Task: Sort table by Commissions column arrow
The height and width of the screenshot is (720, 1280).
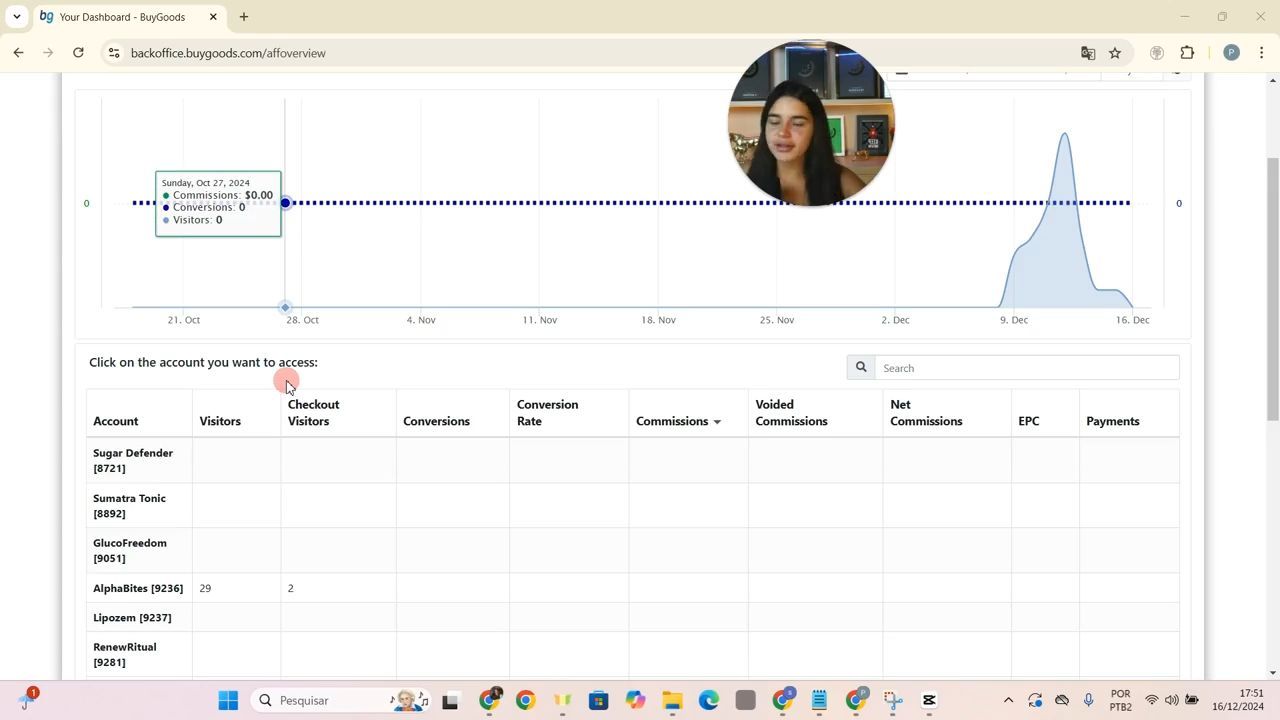Action: point(717,422)
